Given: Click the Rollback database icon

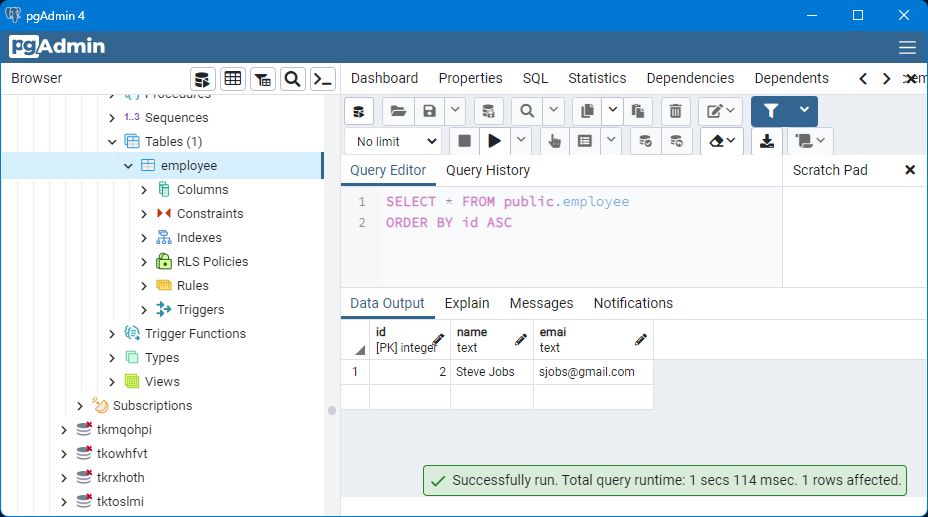Looking at the screenshot, I should (676, 141).
